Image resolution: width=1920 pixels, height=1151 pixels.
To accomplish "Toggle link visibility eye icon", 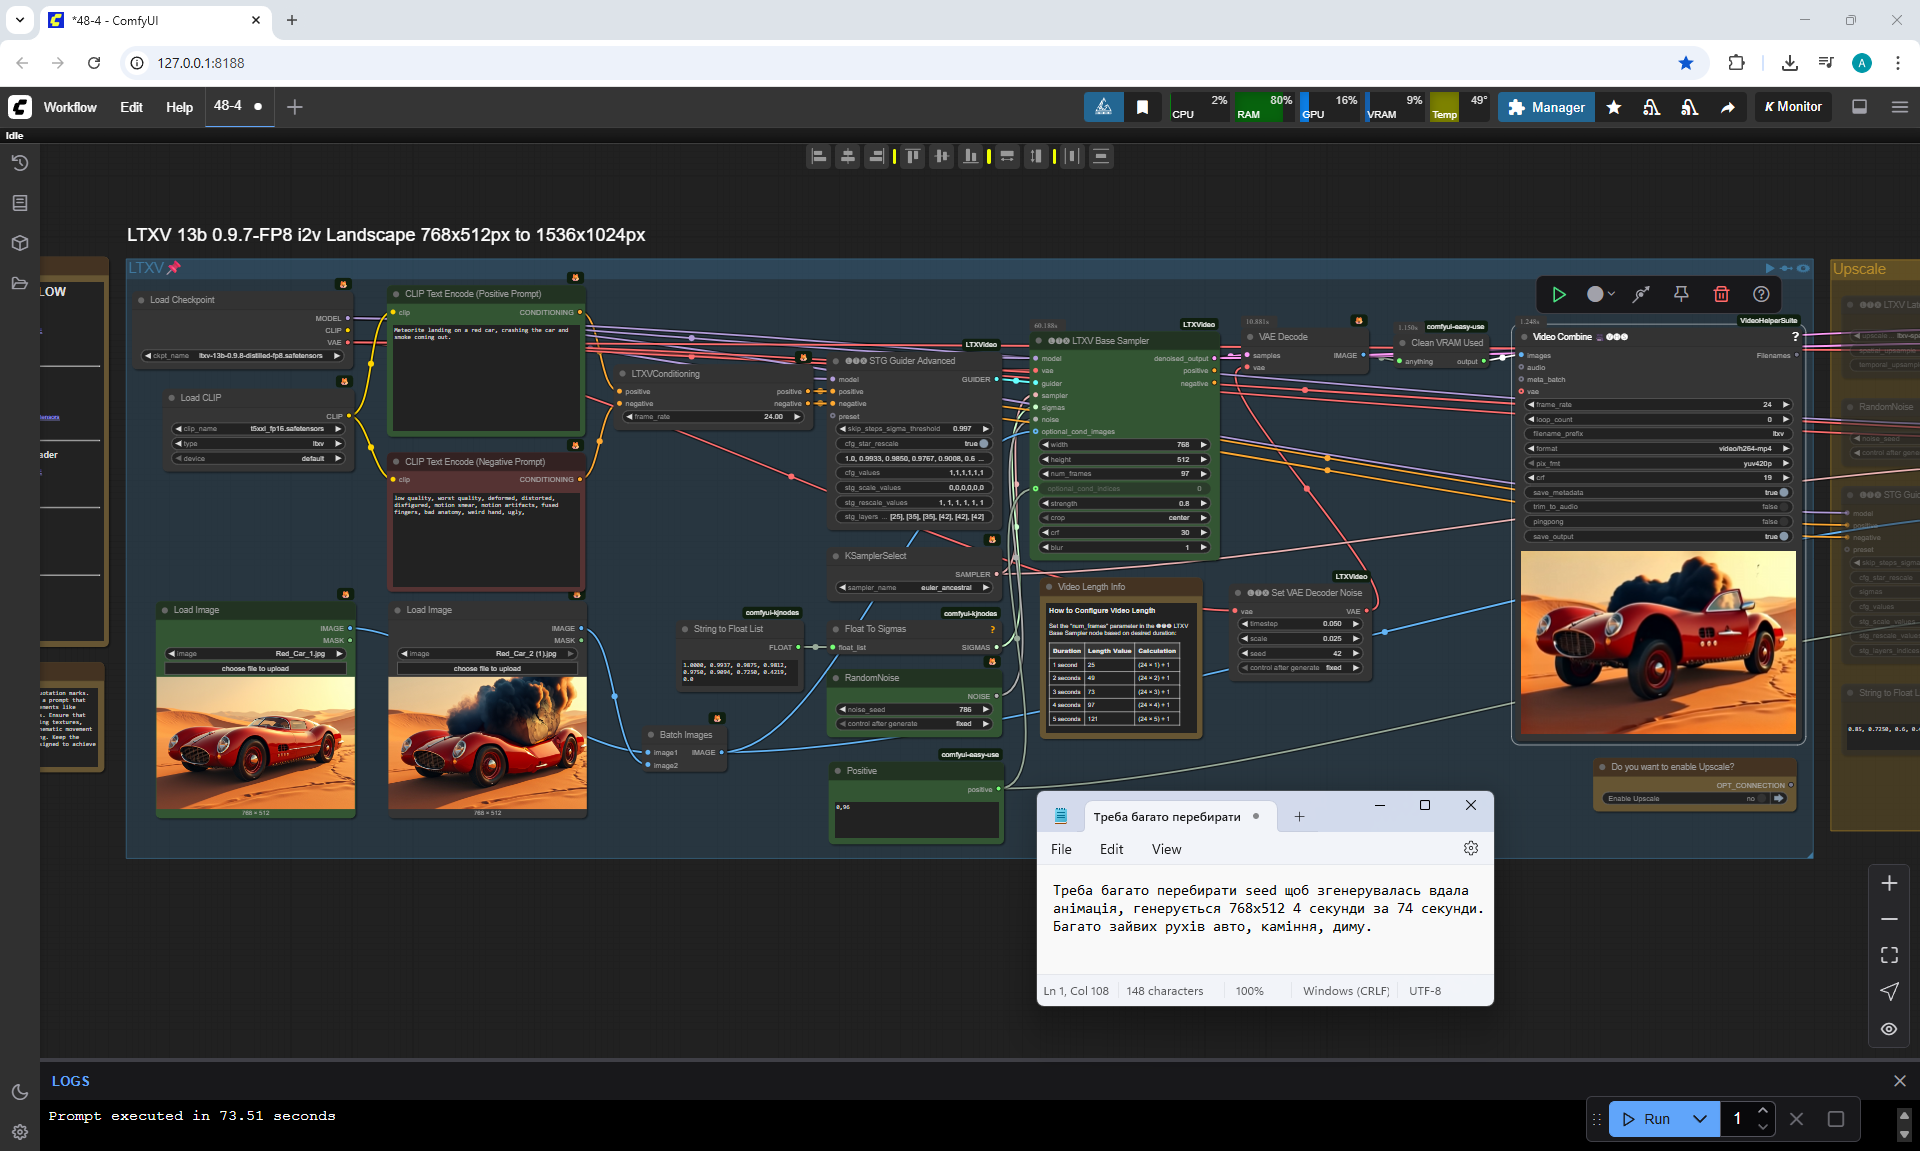I will [x=1889, y=1029].
